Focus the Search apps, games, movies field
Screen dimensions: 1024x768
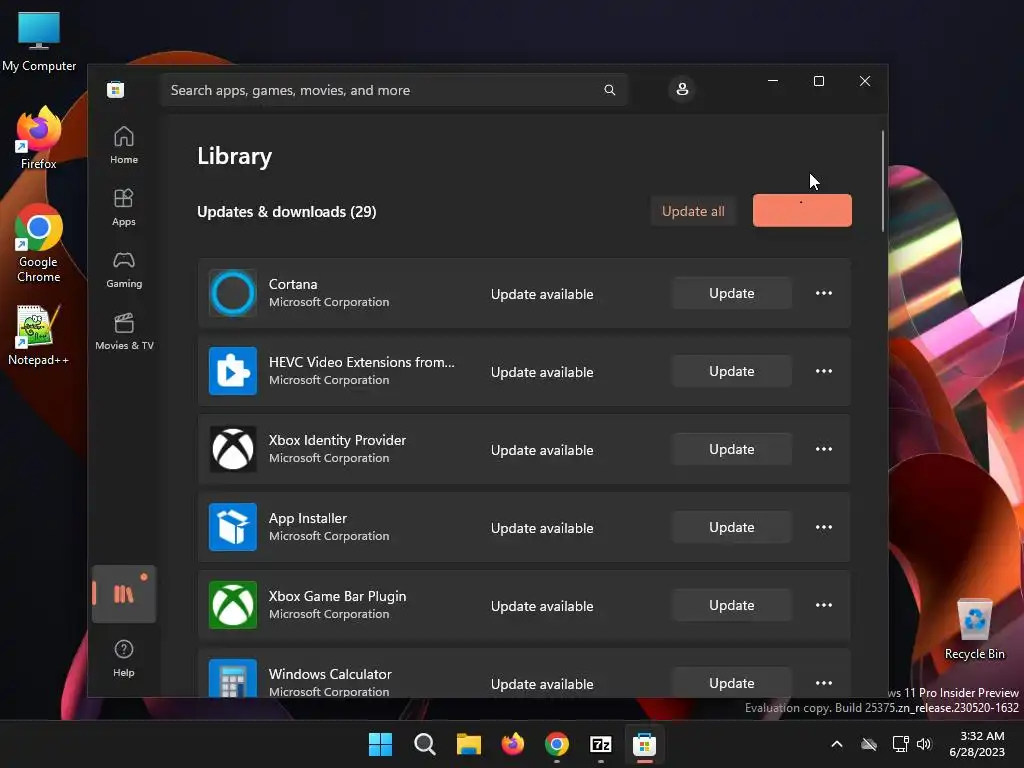tap(394, 90)
